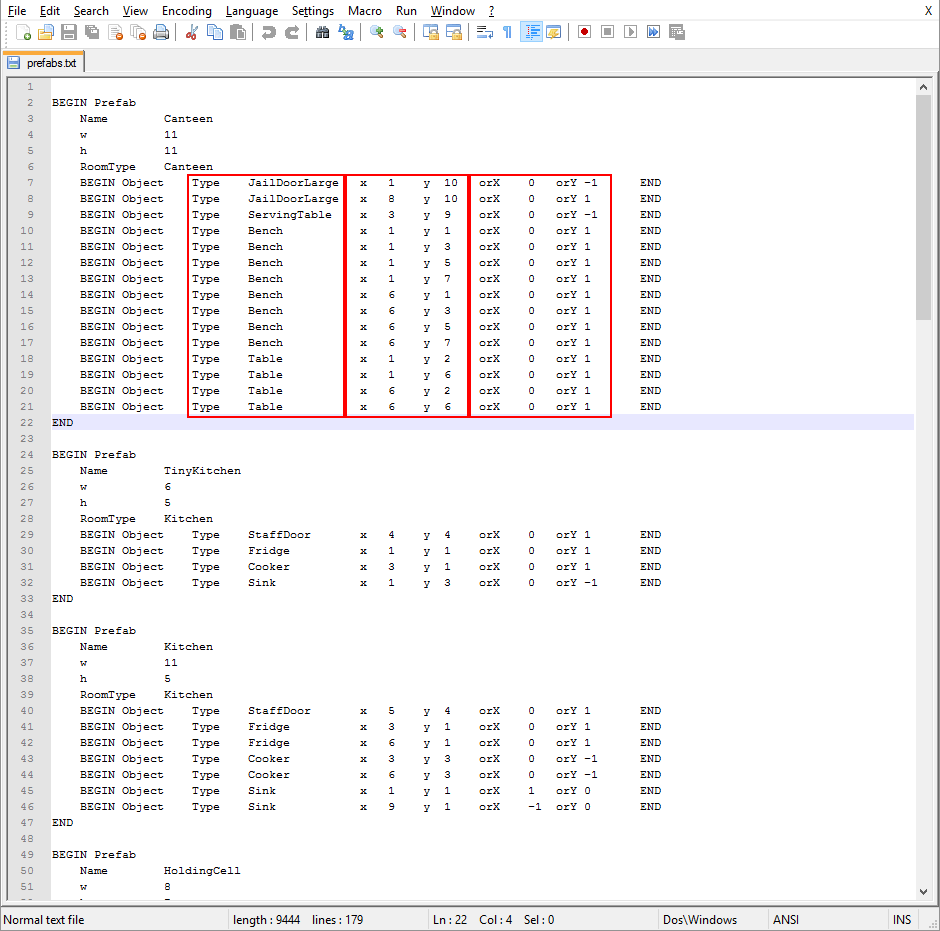Click the scrollbar up arrow
Image resolution: width=940 pixels, height=931 pixels.
923,87
